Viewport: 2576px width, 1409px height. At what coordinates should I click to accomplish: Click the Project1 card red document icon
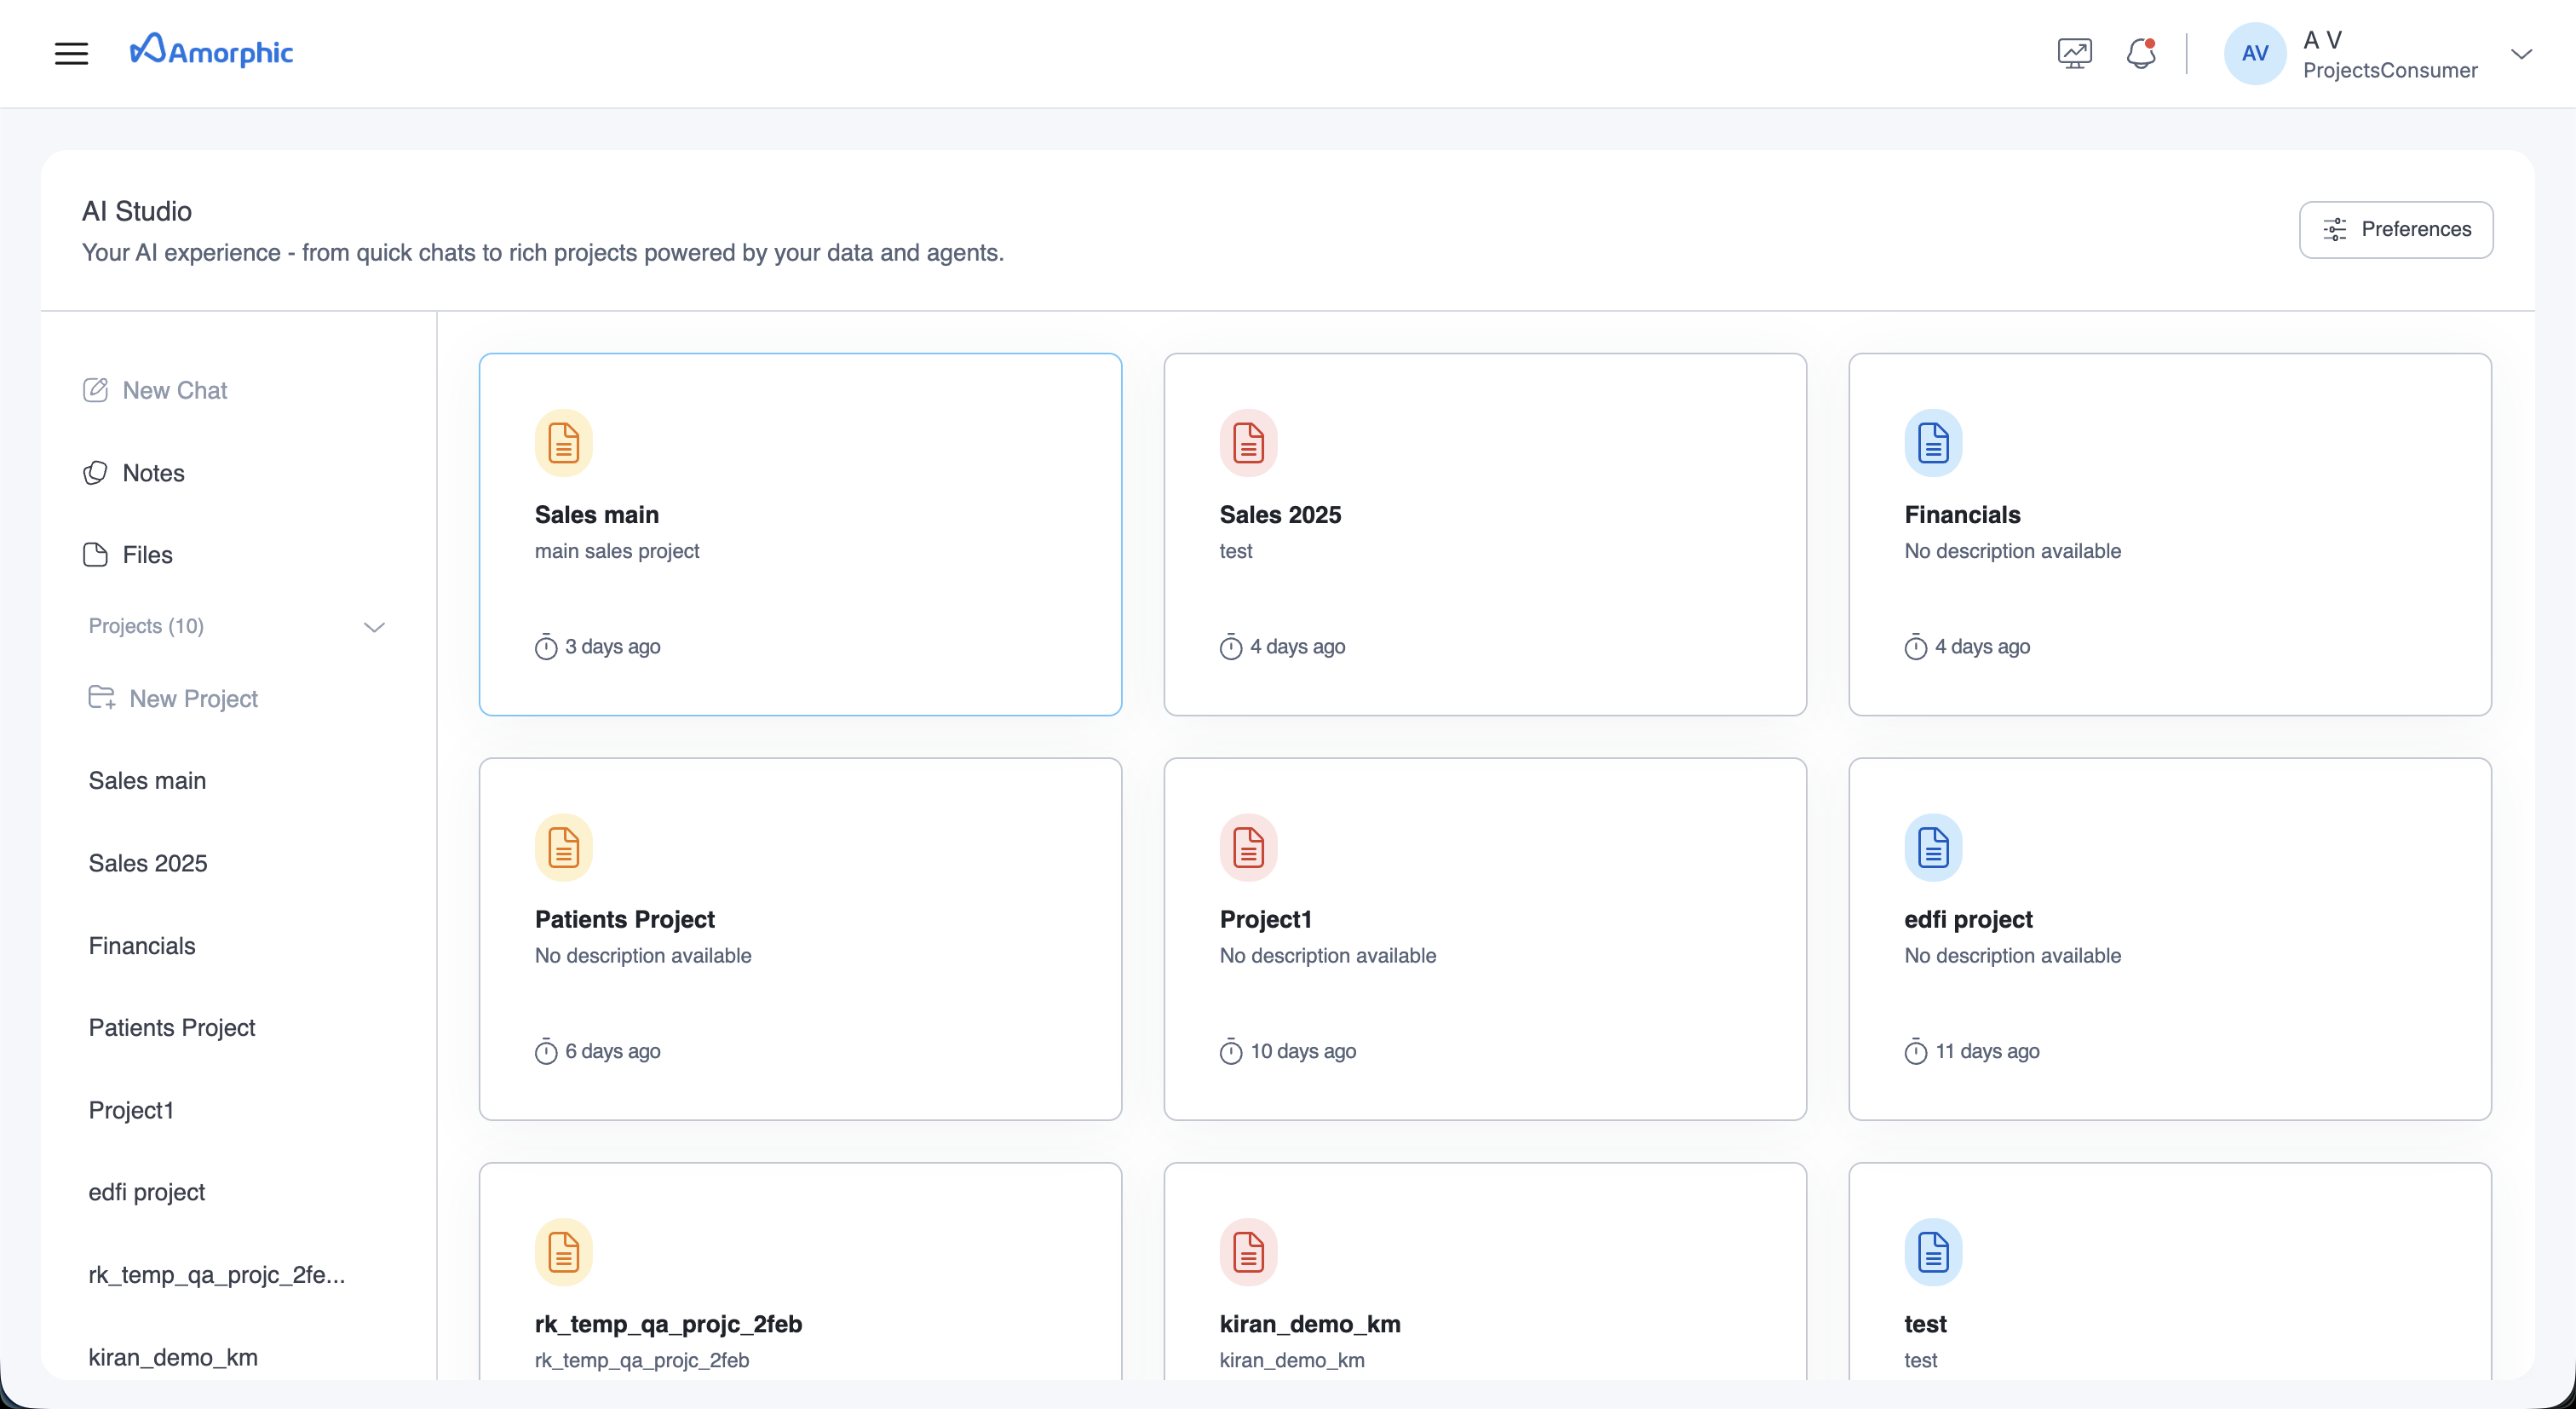[1247, 848]
